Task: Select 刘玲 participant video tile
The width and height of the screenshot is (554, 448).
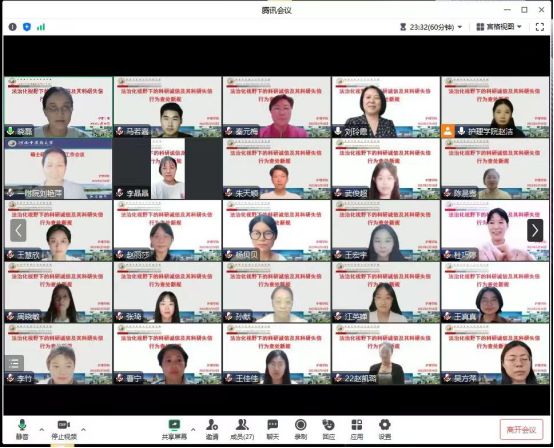Action: [x=386, y=107]
